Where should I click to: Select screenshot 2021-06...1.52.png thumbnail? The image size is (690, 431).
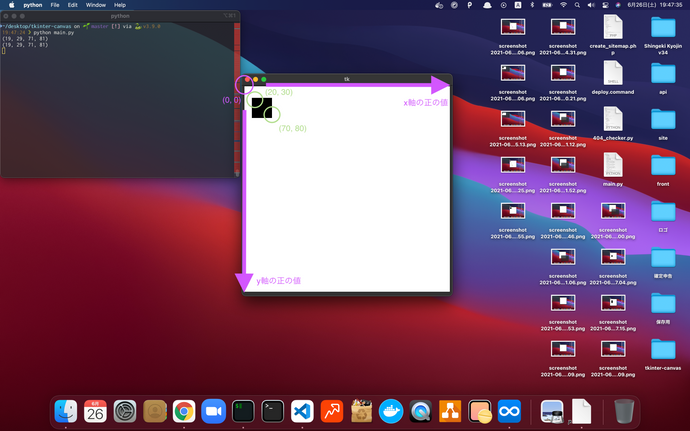pos(563,165)
